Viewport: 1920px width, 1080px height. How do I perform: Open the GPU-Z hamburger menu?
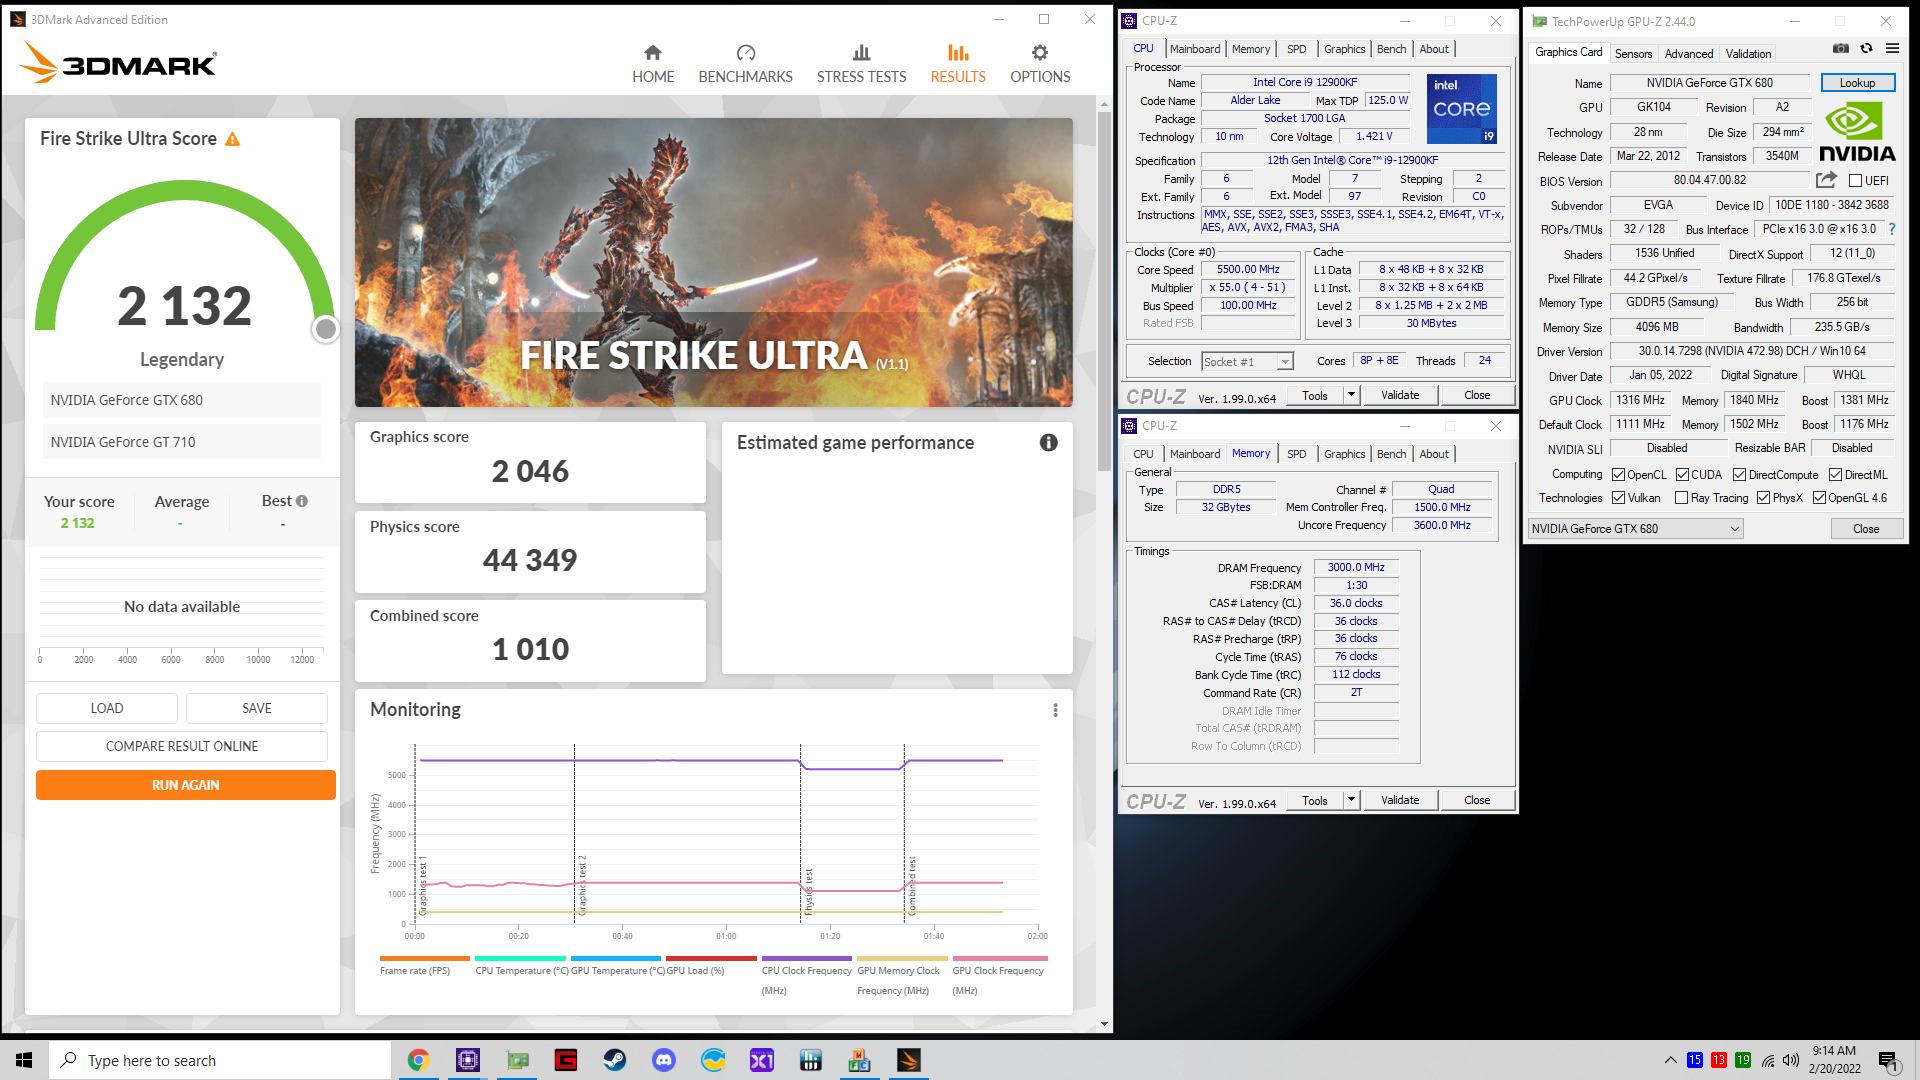[1892, 48]
